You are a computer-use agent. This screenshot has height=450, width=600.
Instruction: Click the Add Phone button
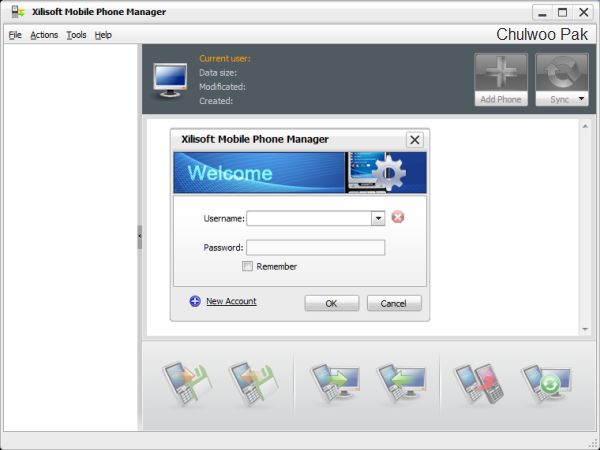coord(501,80)
